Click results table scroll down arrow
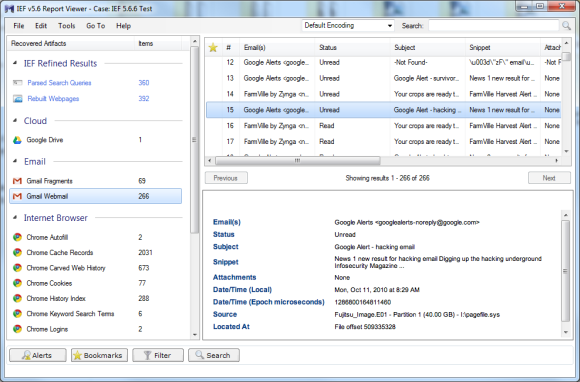 point(566,151)
